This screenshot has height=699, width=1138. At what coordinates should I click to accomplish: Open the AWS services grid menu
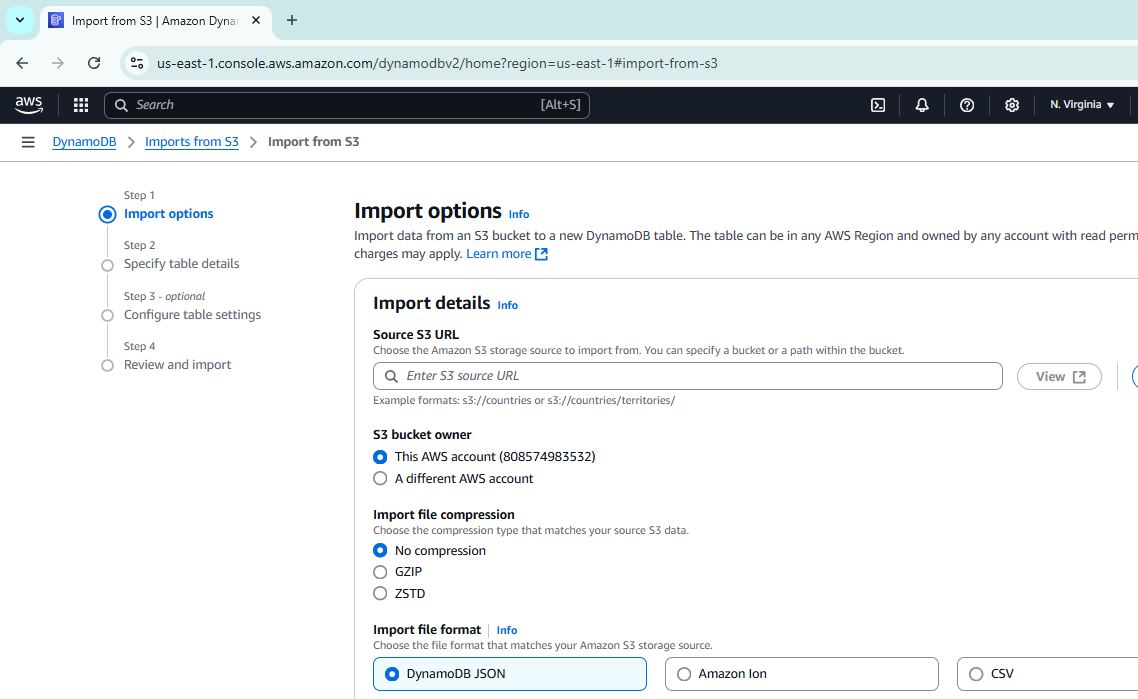pos(81,105)
